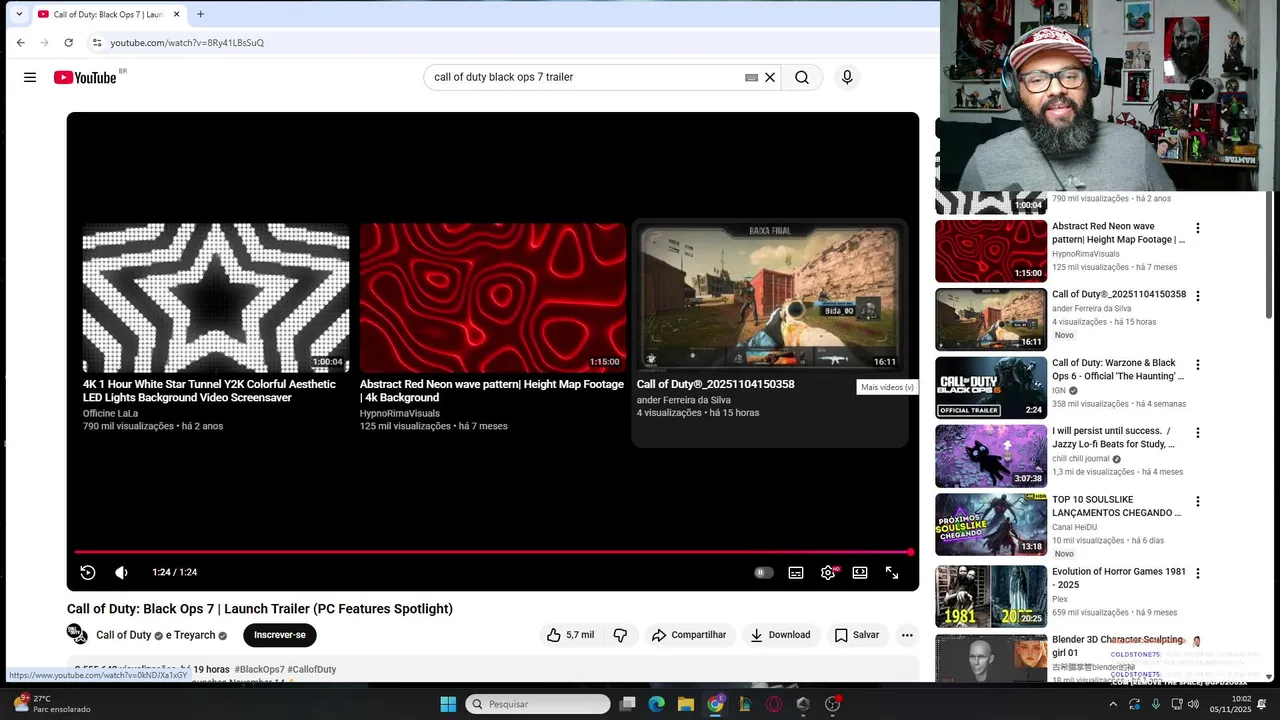Open Call of Duty channel name link

coord(124,635)
